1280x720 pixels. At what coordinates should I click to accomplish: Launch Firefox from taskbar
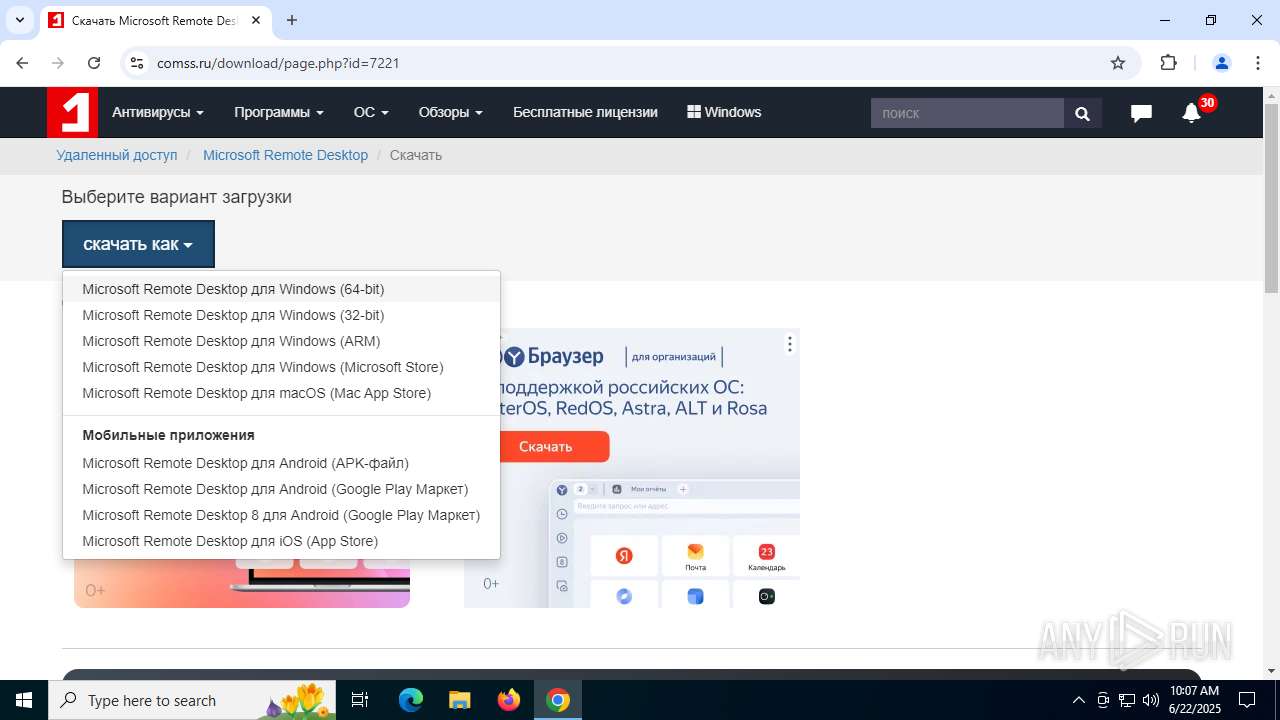[x=509, y=700]
